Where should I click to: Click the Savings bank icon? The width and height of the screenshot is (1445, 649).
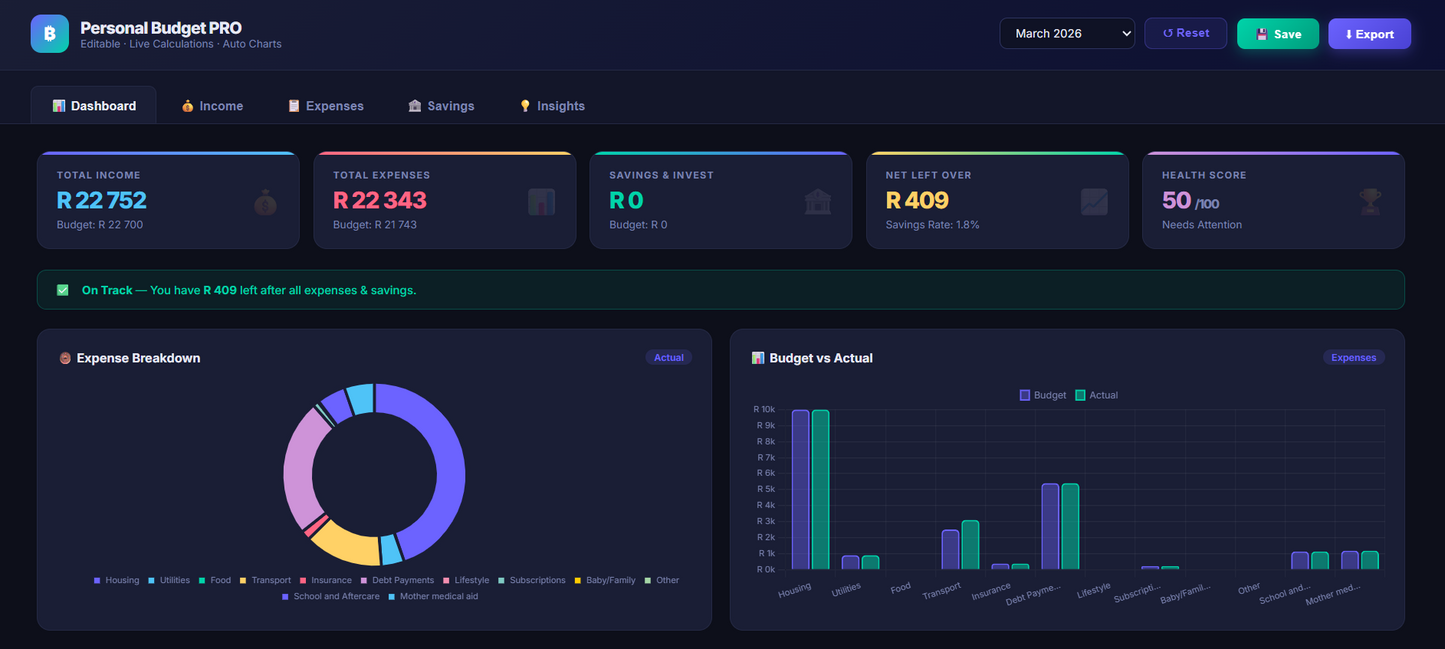415,105
